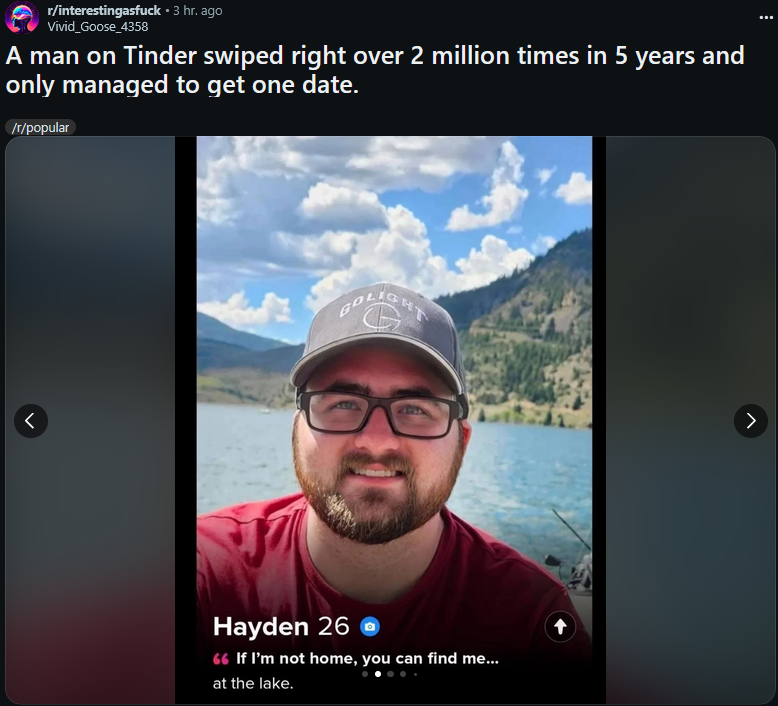Jump to the smallest last pagination dot
The image size is (778, 706).
click(x=415, y=674)
